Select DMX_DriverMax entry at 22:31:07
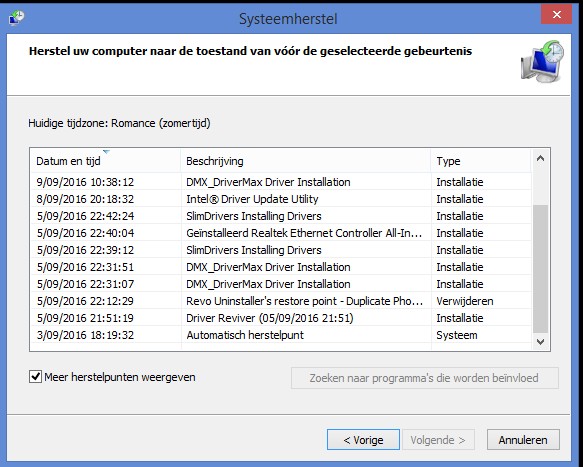This screenshot has width=583, height=467. point(281,284)
